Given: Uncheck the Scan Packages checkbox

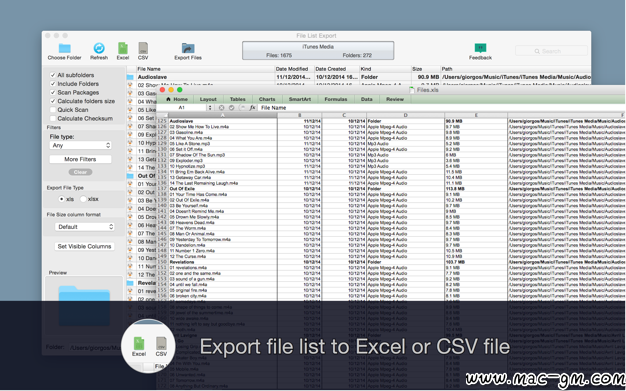Looking at the screenshot, I should tap(53, 92).
